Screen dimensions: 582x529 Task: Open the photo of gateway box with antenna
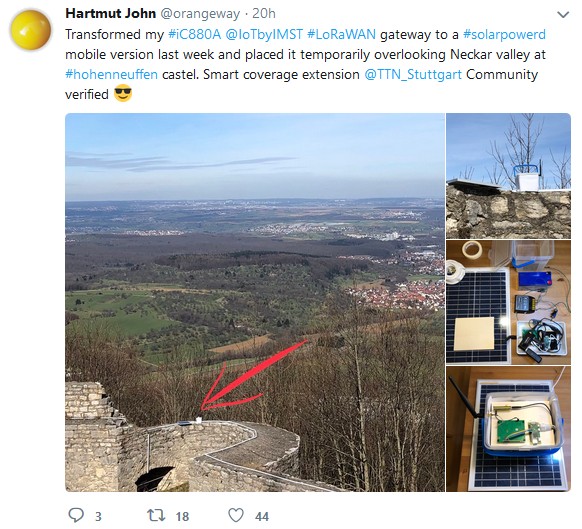(509, 429)
